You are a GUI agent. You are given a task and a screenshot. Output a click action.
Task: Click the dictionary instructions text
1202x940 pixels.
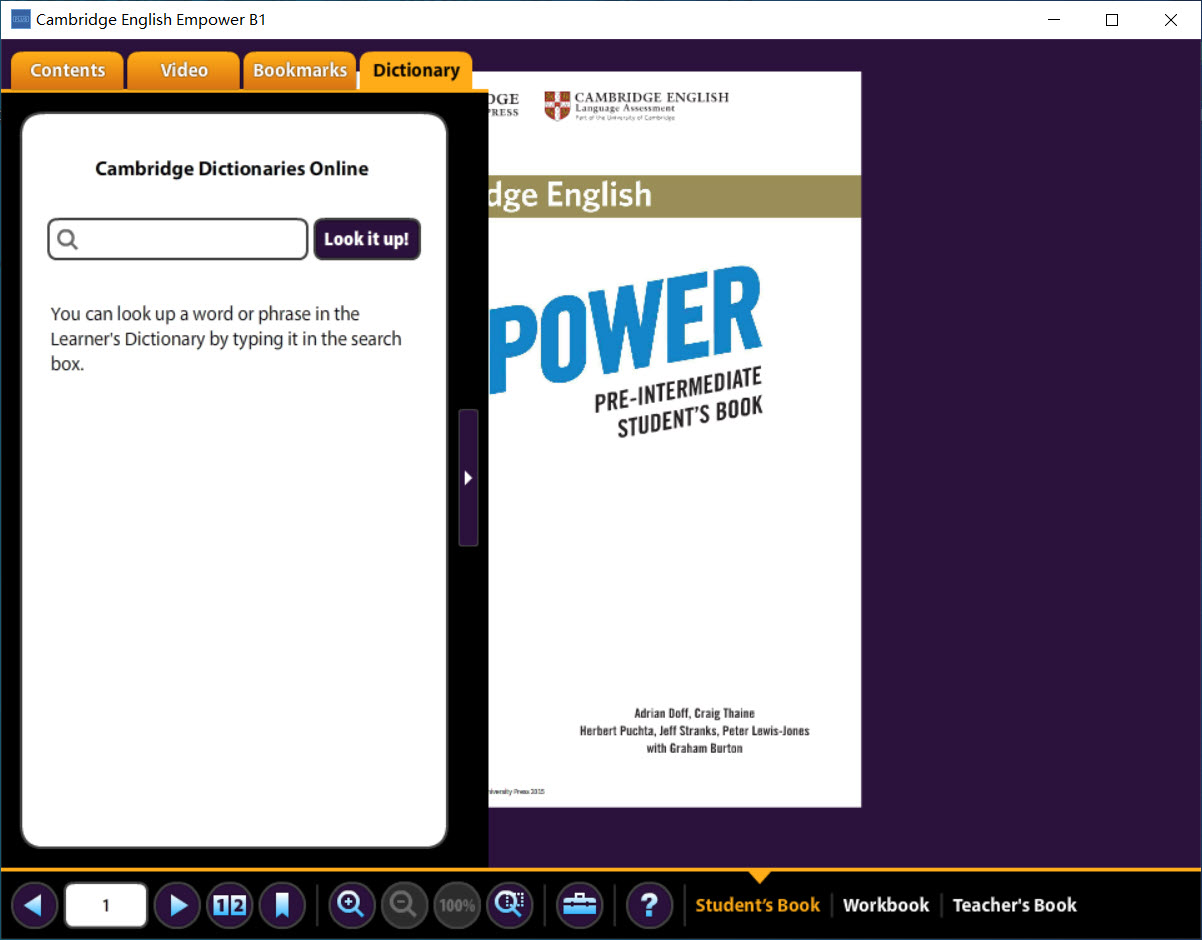point(226,339)
